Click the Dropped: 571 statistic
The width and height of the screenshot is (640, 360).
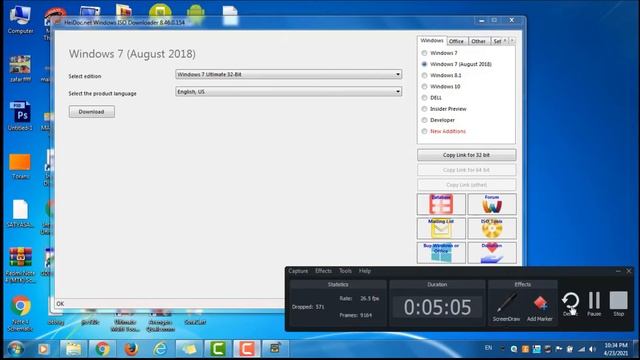point(308,307)
